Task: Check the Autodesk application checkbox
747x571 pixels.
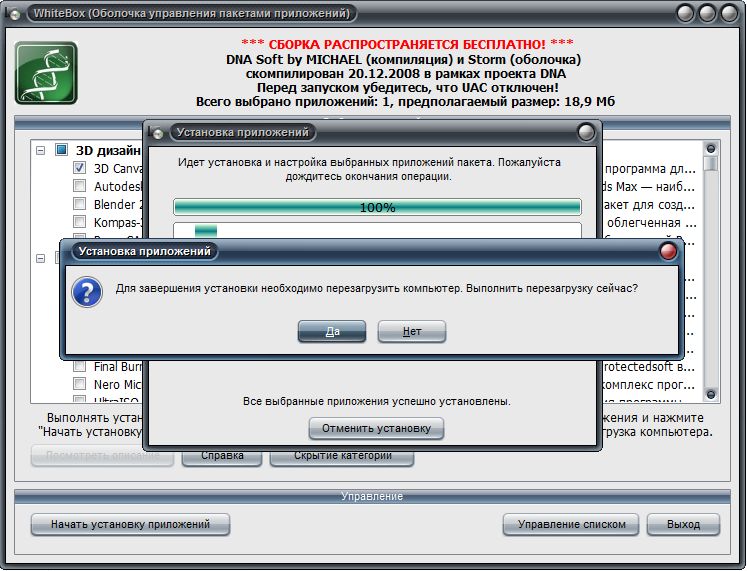Action: pyautogui.click(x=80, y=186)
